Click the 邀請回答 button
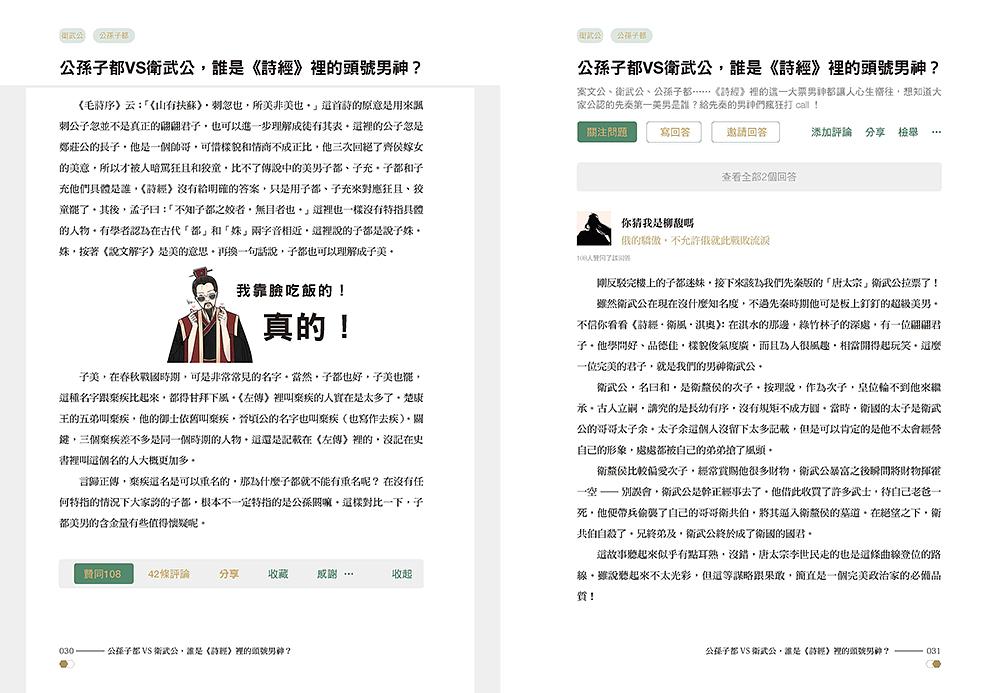Screen dimensions: 1000x693 click(746, 132)
